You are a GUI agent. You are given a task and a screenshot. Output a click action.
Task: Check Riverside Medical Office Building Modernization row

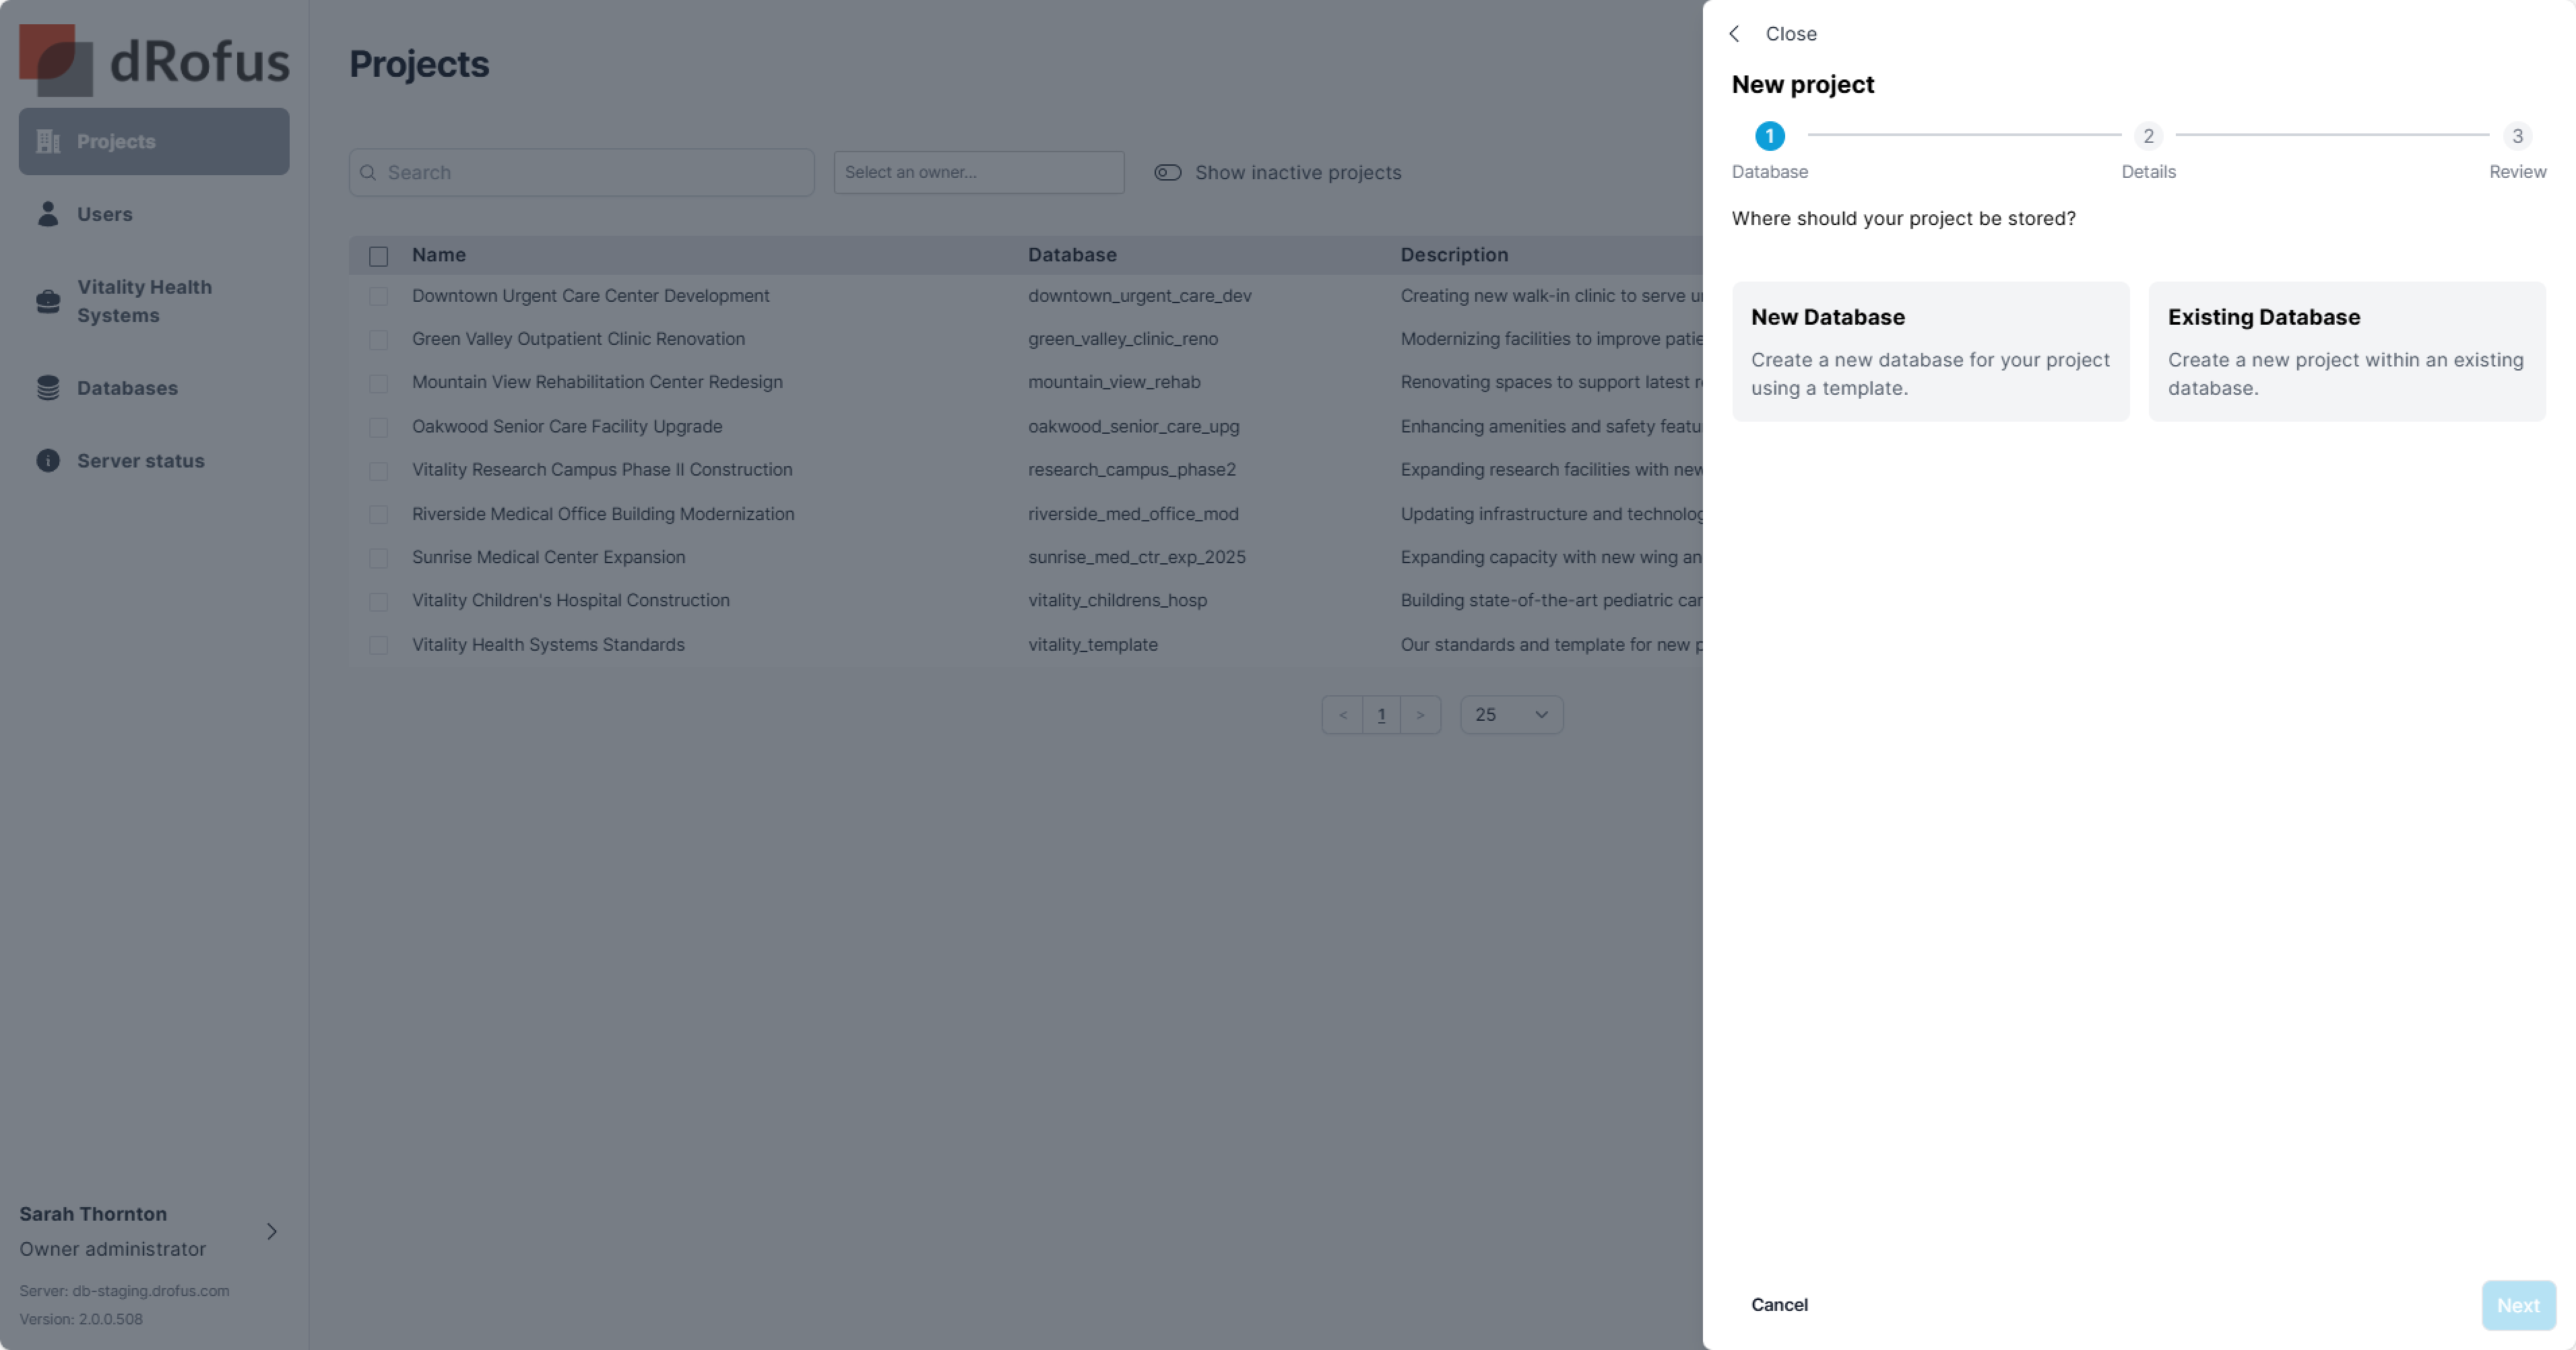[x=378, y=514]
